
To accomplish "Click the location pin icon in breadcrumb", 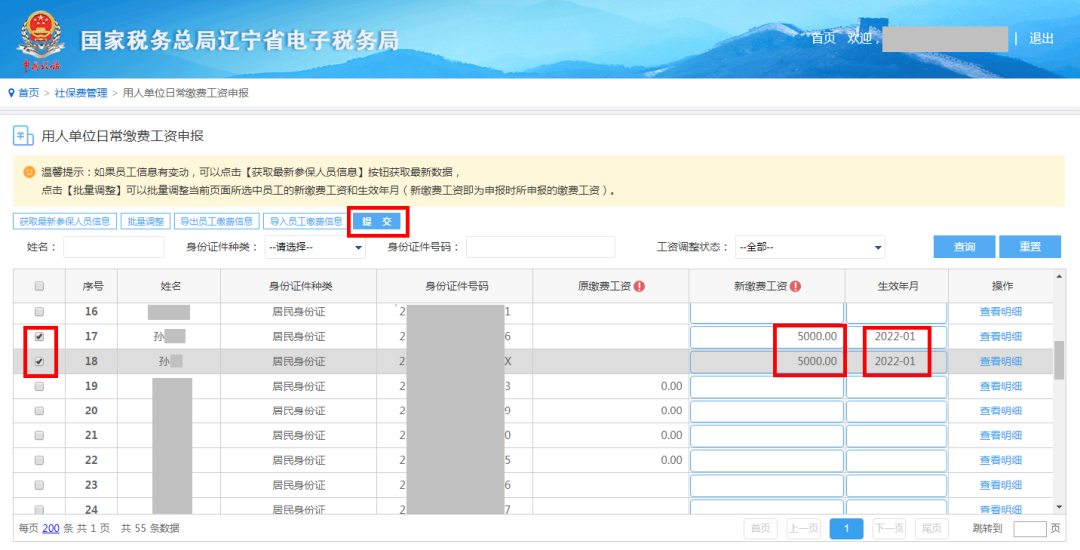I will (x=11, y=93).
